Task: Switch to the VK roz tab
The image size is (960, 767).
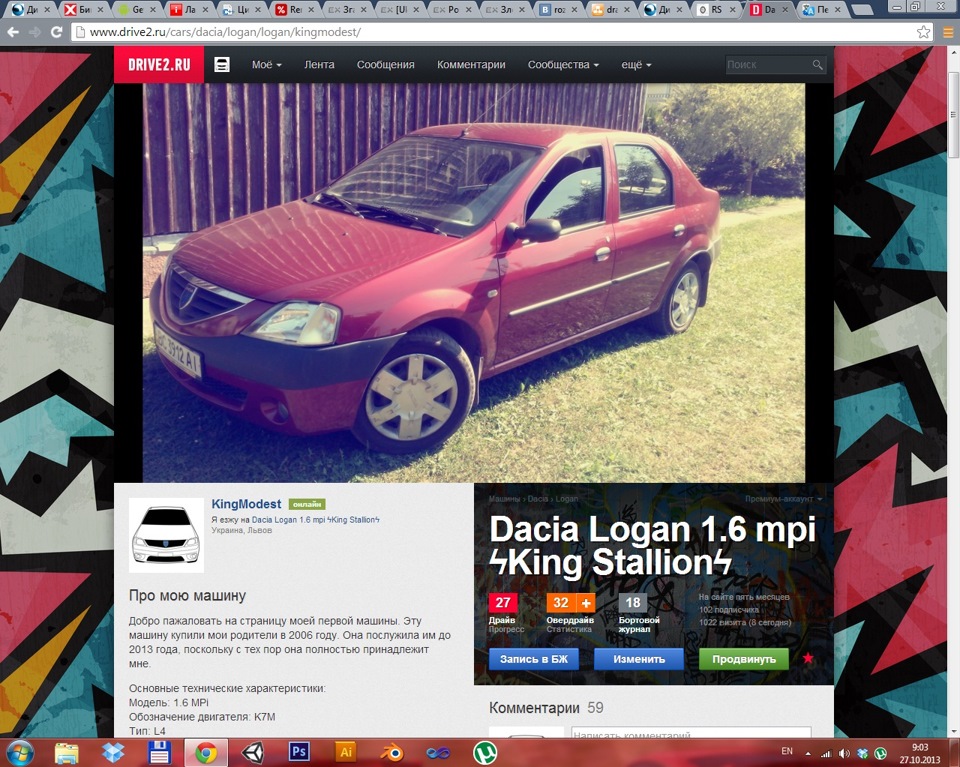Action: 560,10
